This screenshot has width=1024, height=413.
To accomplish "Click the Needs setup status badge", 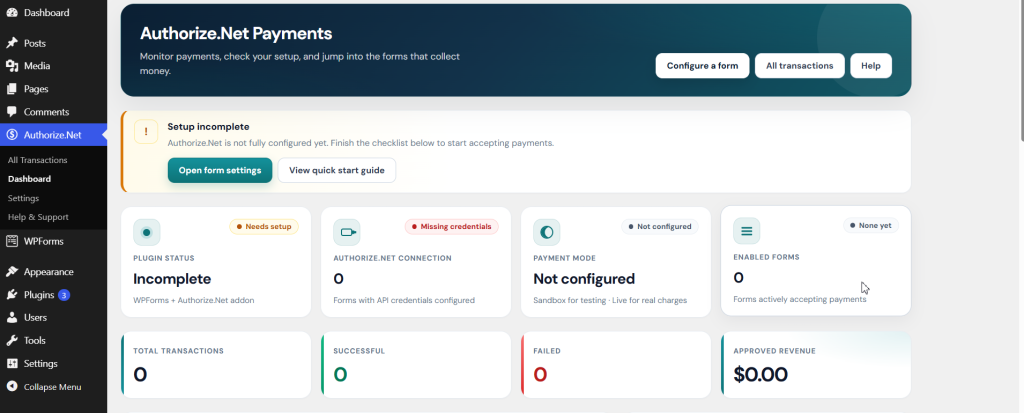I will pyautogui.click(x=264, y=226).
